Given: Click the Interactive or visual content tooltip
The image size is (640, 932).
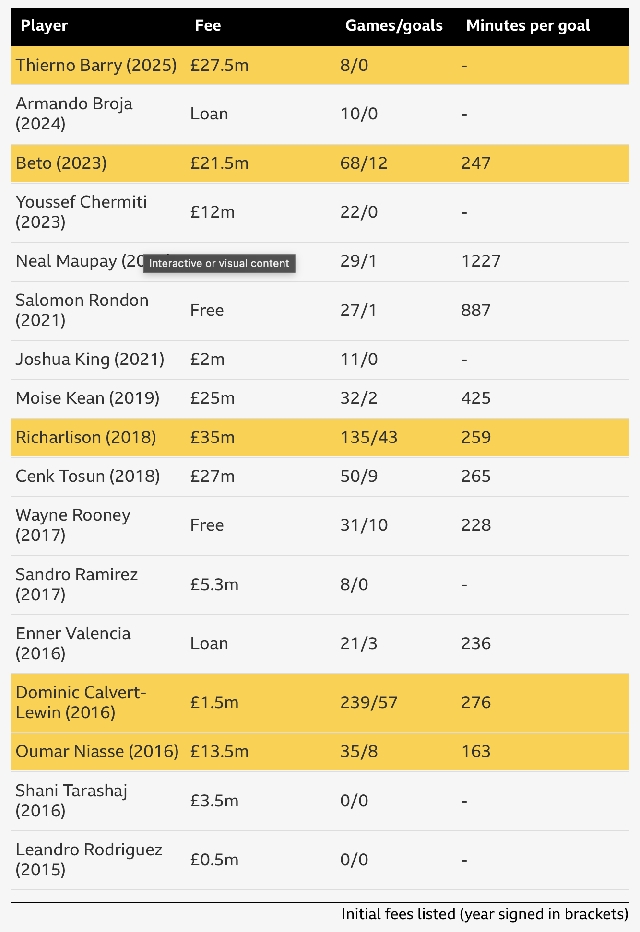Looking at the screenshot, I should coord(220,263).
